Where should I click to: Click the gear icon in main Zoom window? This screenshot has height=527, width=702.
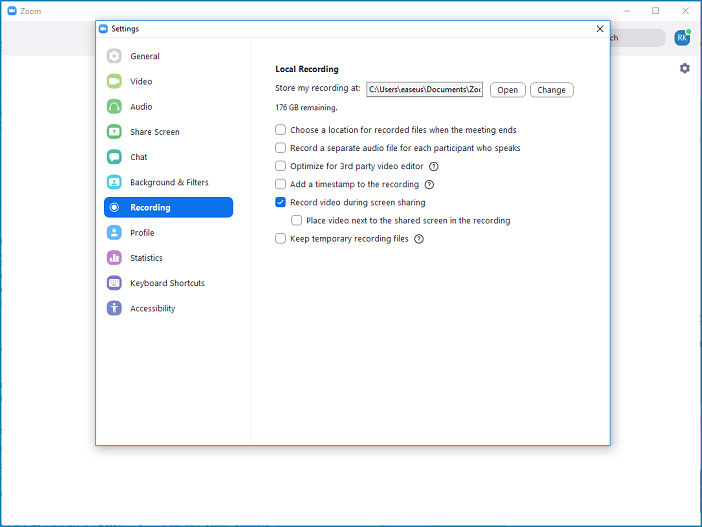(685, 68)
